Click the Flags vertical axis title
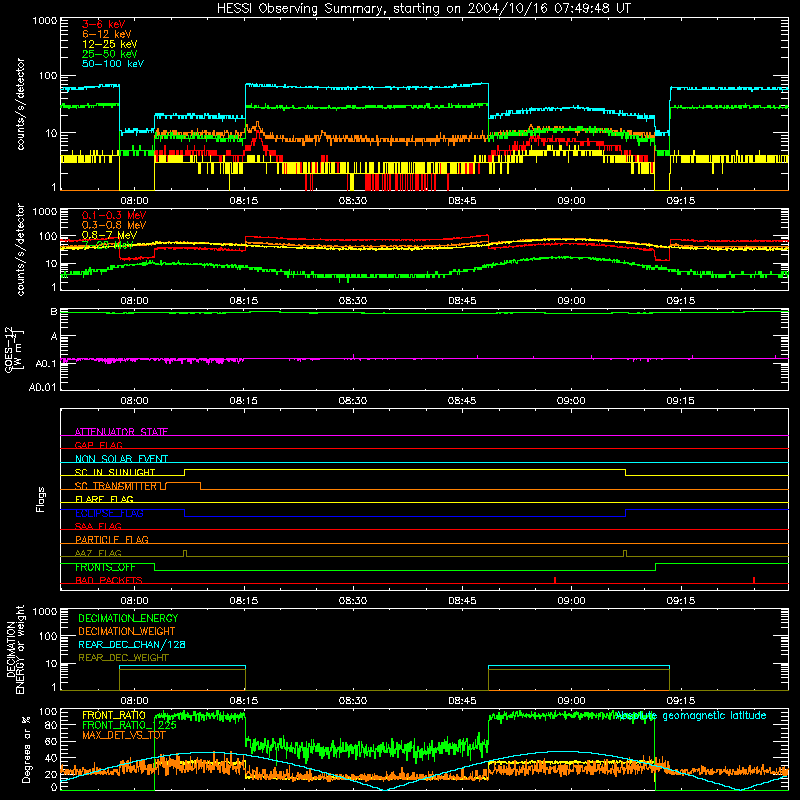This screenshot has height=800, width=800. [41, 499]
